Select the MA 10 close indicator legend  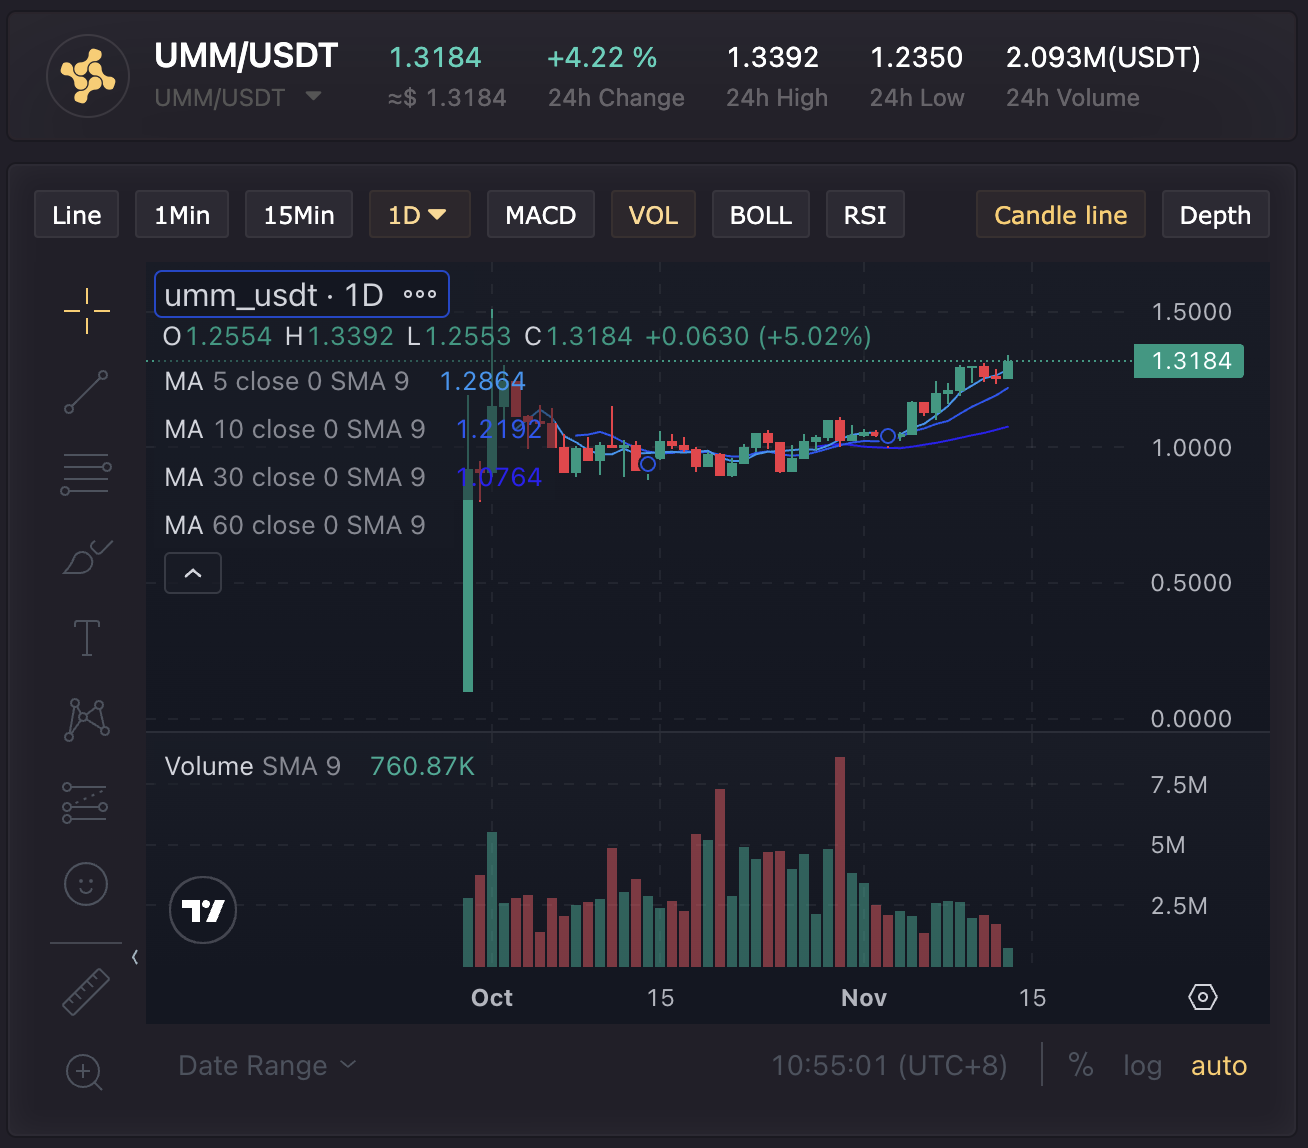pyautogui.click(x=295, y=429)
